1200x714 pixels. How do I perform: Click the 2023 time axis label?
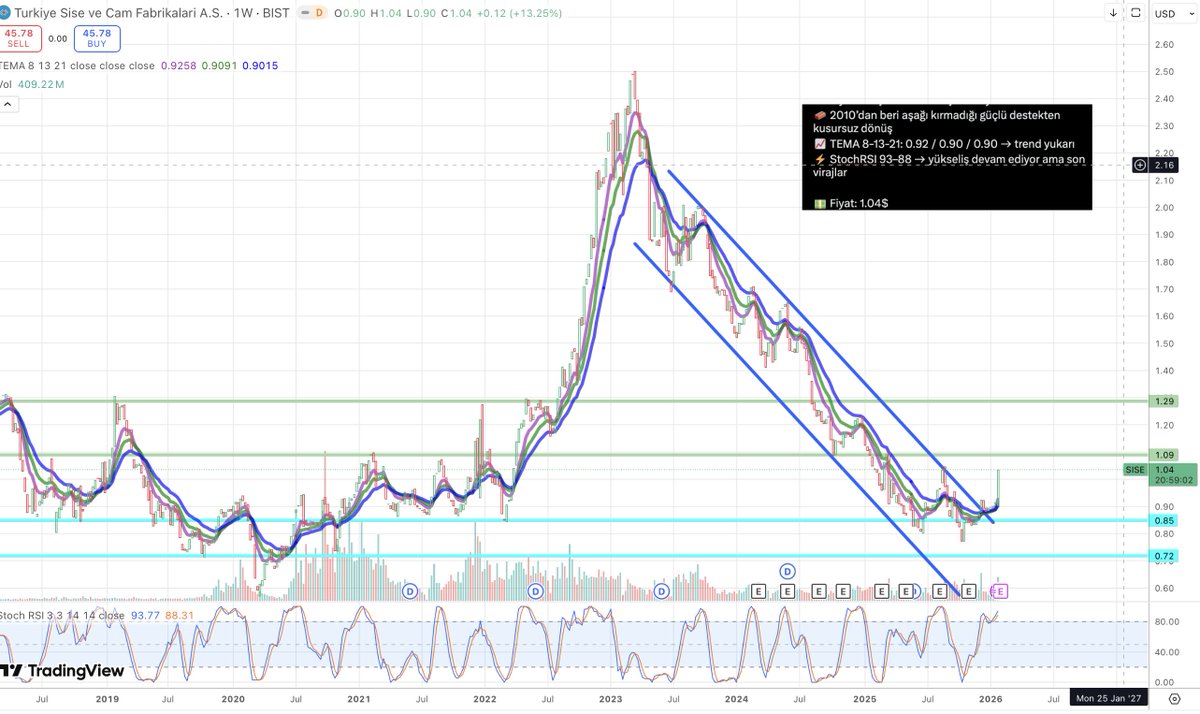coord(610,697)
